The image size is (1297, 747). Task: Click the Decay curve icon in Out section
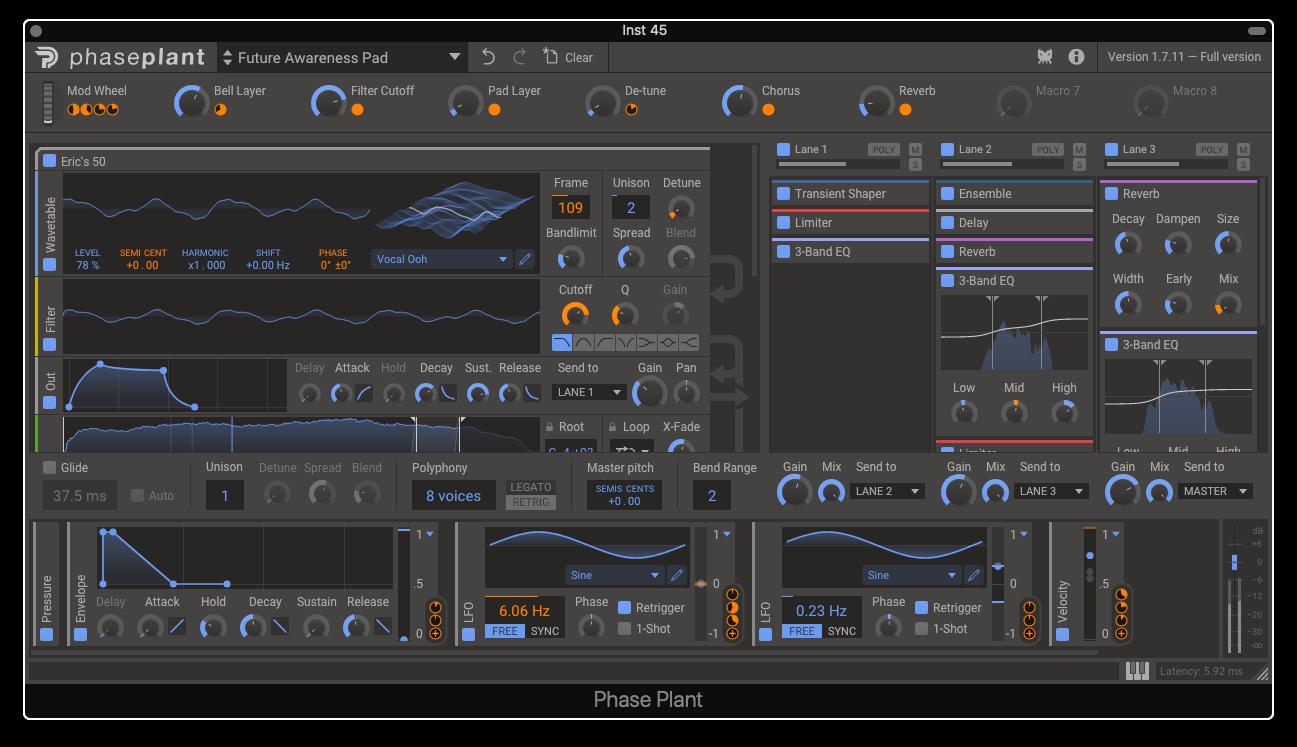[x=449, y=393]
